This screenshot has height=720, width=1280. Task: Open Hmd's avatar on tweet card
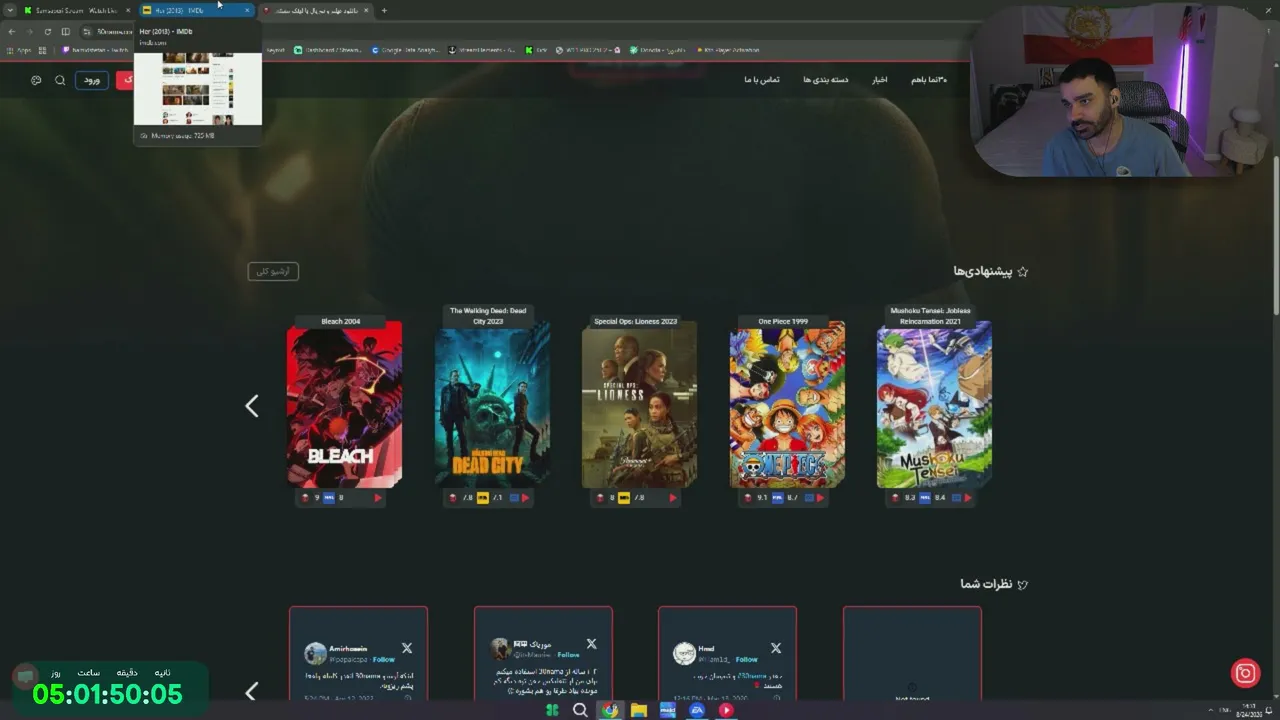(x=684, y=653)
